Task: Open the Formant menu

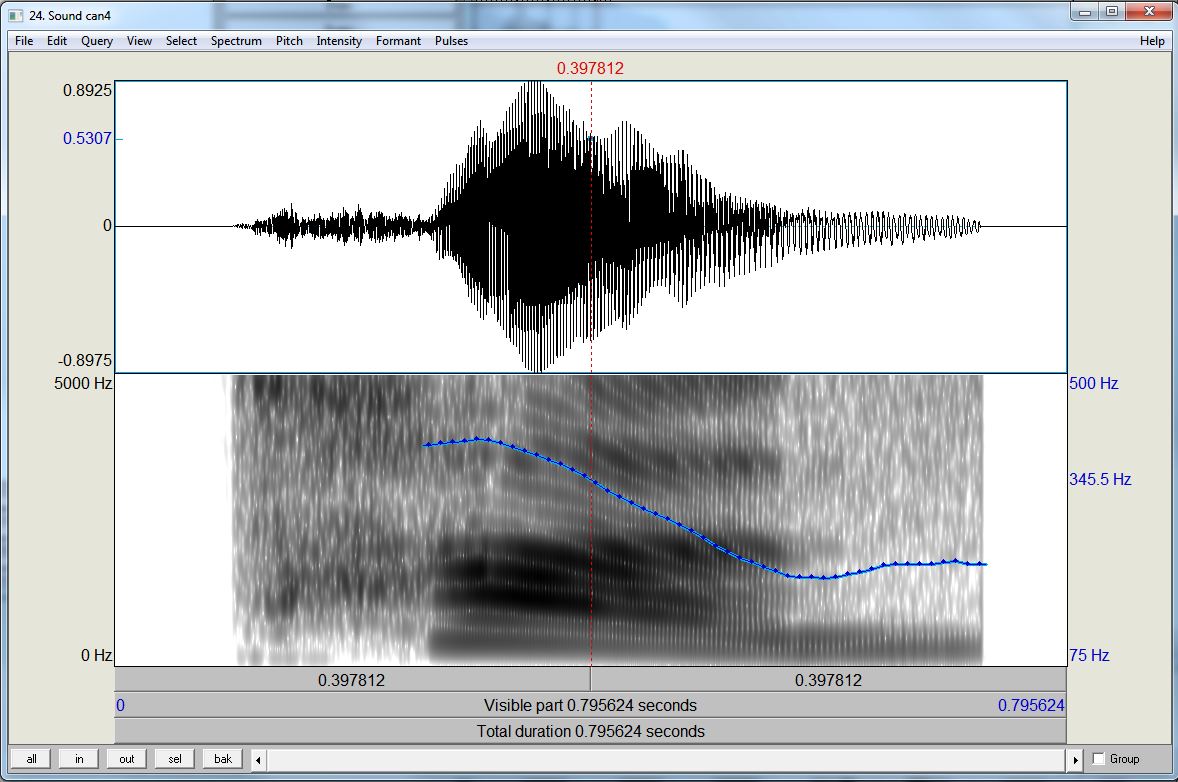Action: pos(398,41)
